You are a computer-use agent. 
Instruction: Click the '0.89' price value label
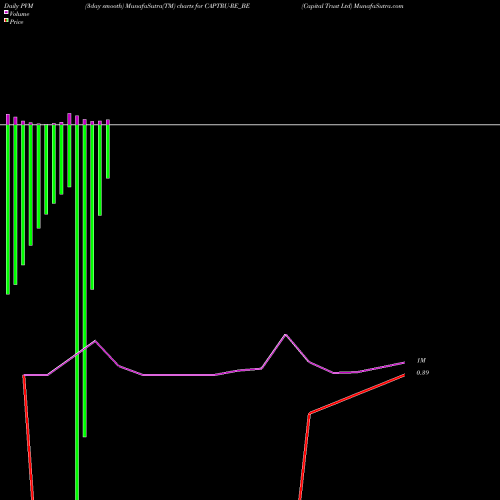pyautogui.click(x=423, y=373)
